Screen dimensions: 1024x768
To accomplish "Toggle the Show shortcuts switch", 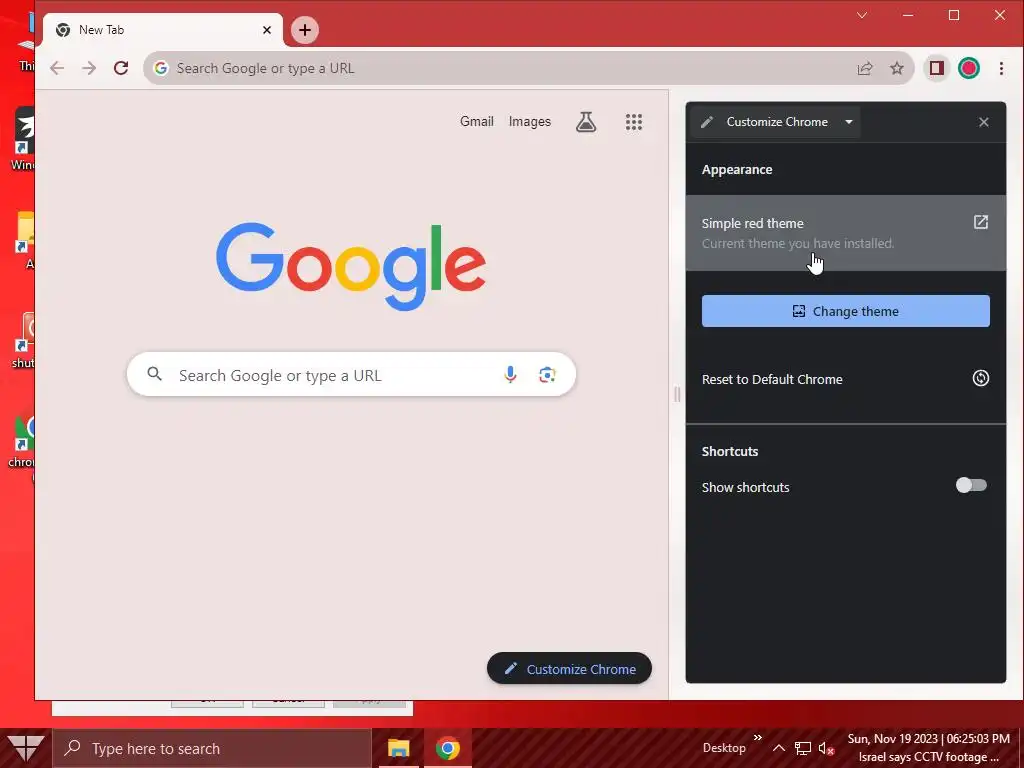I will click(971, 485).
